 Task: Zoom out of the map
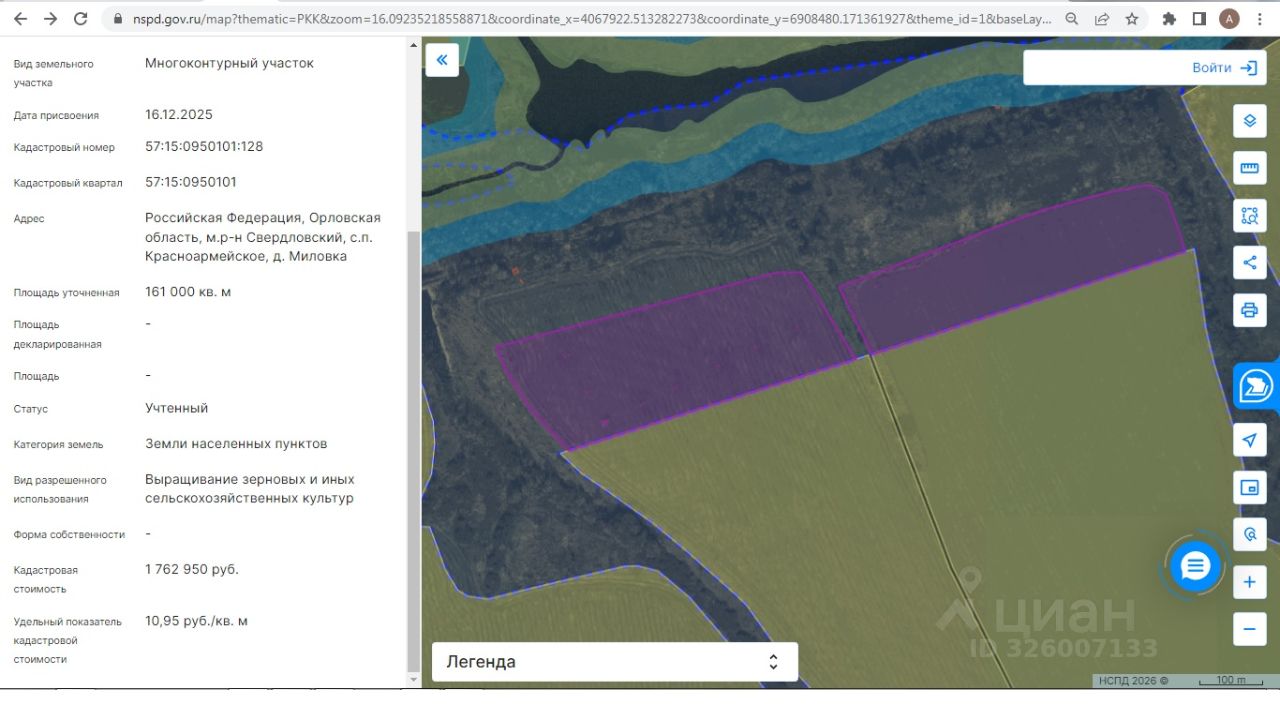[x=1249, y=629]
